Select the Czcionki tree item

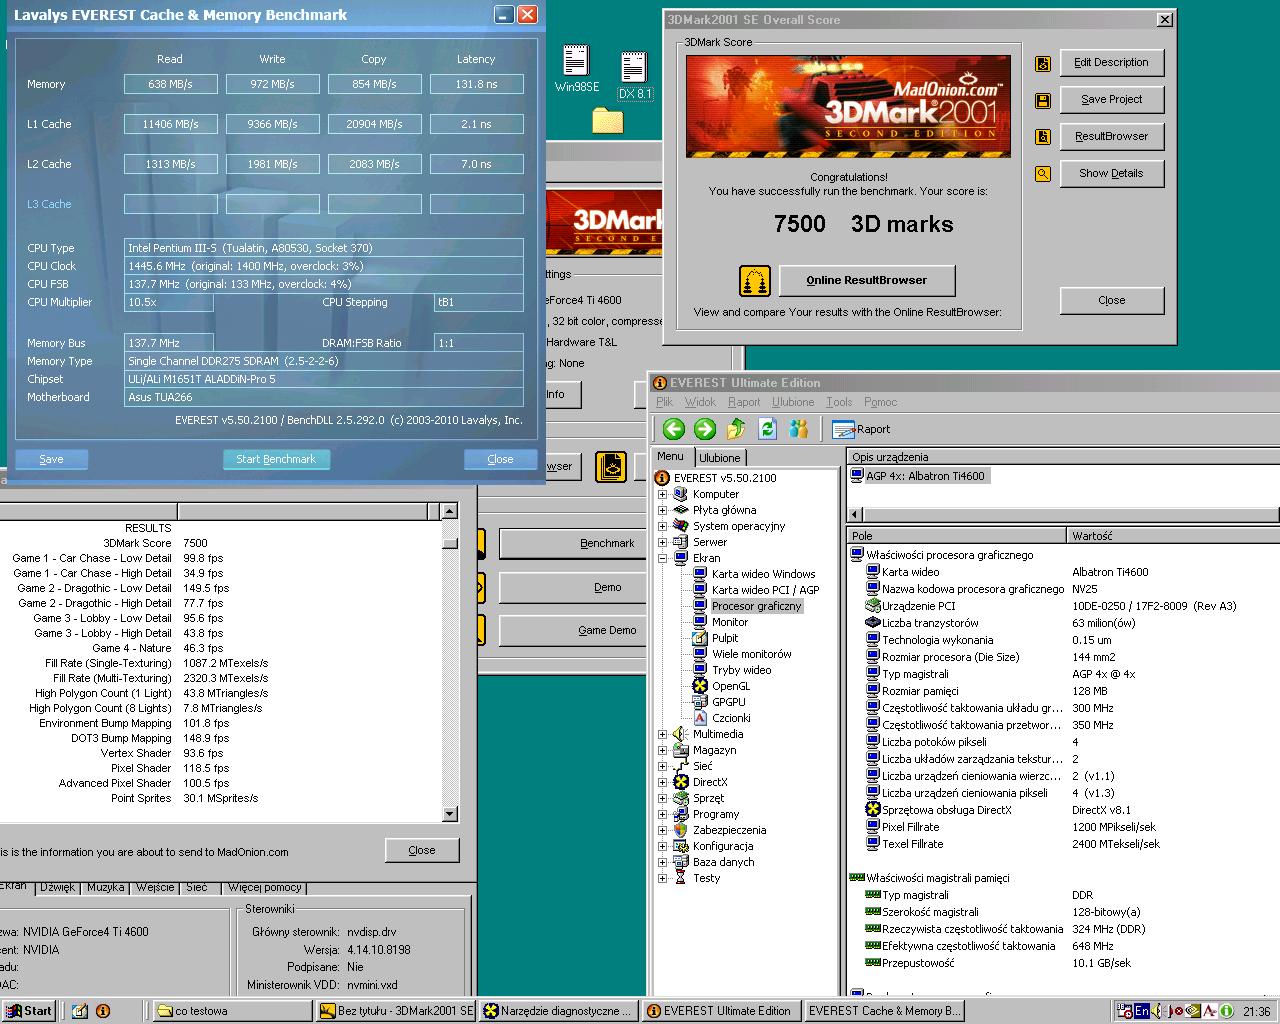731,718
